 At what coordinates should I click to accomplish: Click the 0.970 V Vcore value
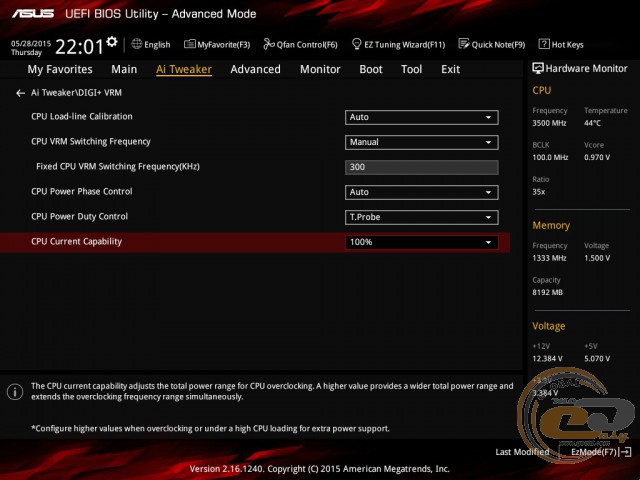point(597,158)
